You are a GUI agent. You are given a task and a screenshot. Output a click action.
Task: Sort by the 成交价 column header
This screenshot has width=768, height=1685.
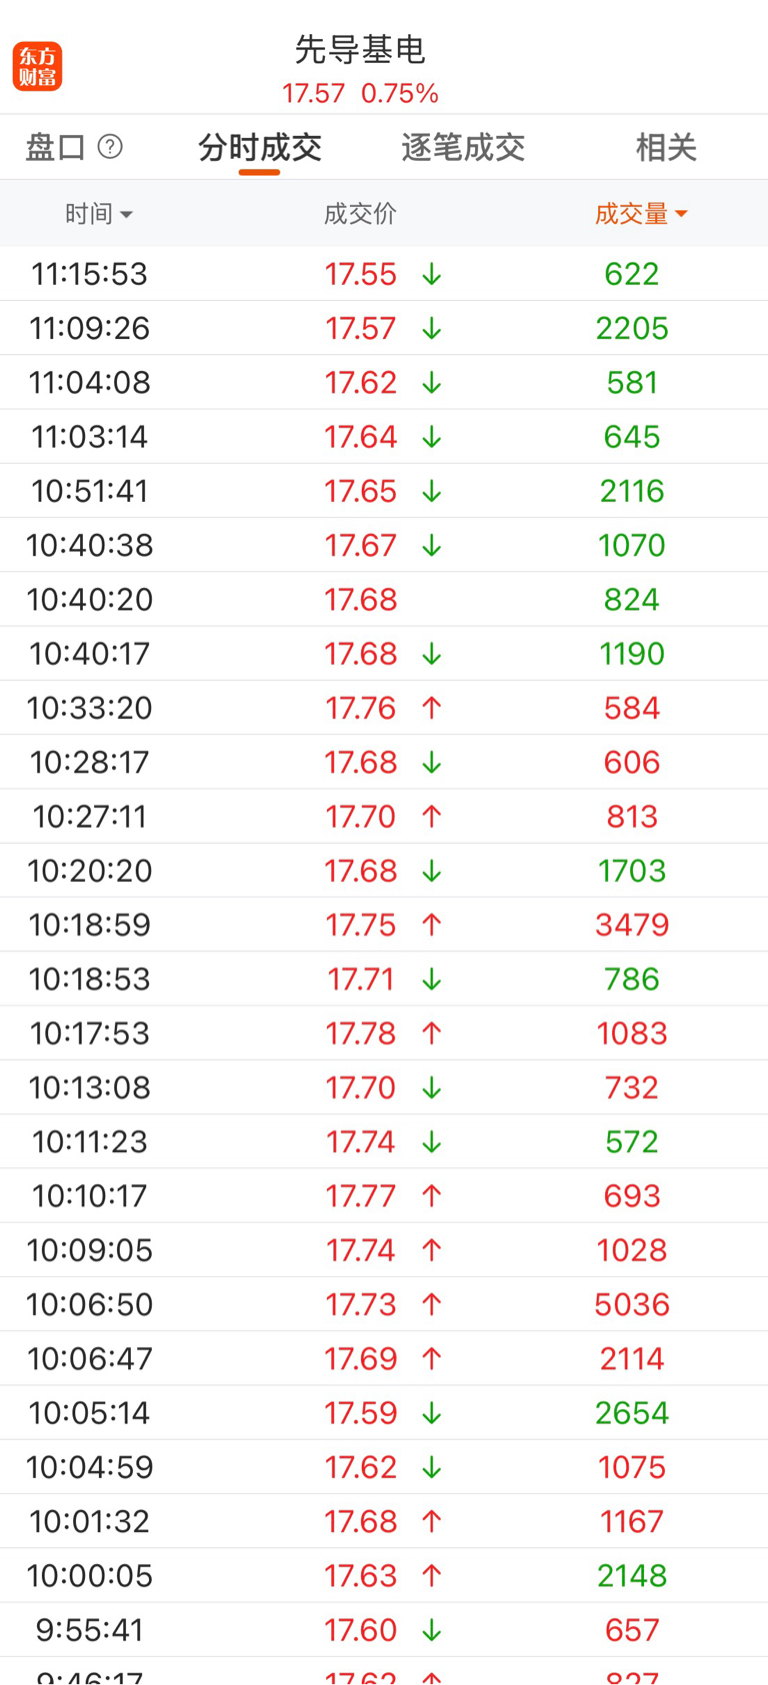pyautogui.click(x=360, y=214)
